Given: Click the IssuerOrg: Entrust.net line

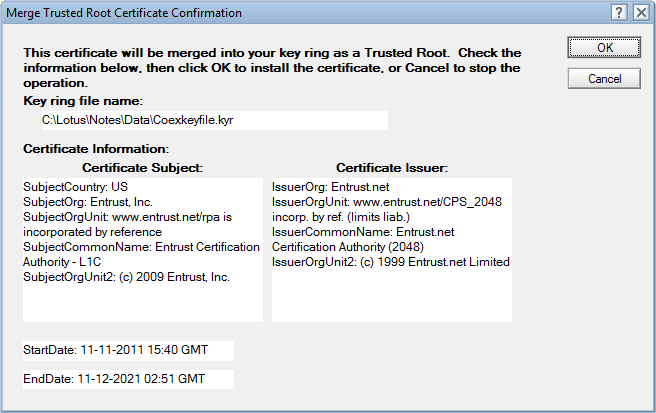Looking at the screenshot, I should pyautogui.click(x=331, y=187).
